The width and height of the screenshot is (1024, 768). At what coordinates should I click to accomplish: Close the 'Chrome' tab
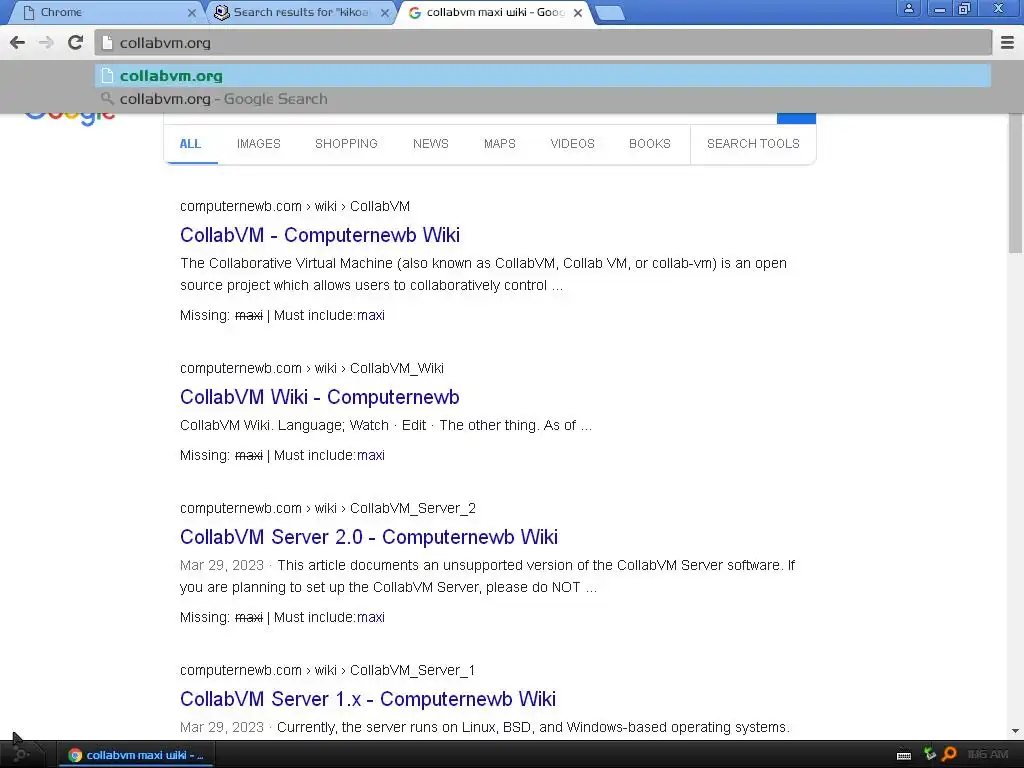click(191, 12)
